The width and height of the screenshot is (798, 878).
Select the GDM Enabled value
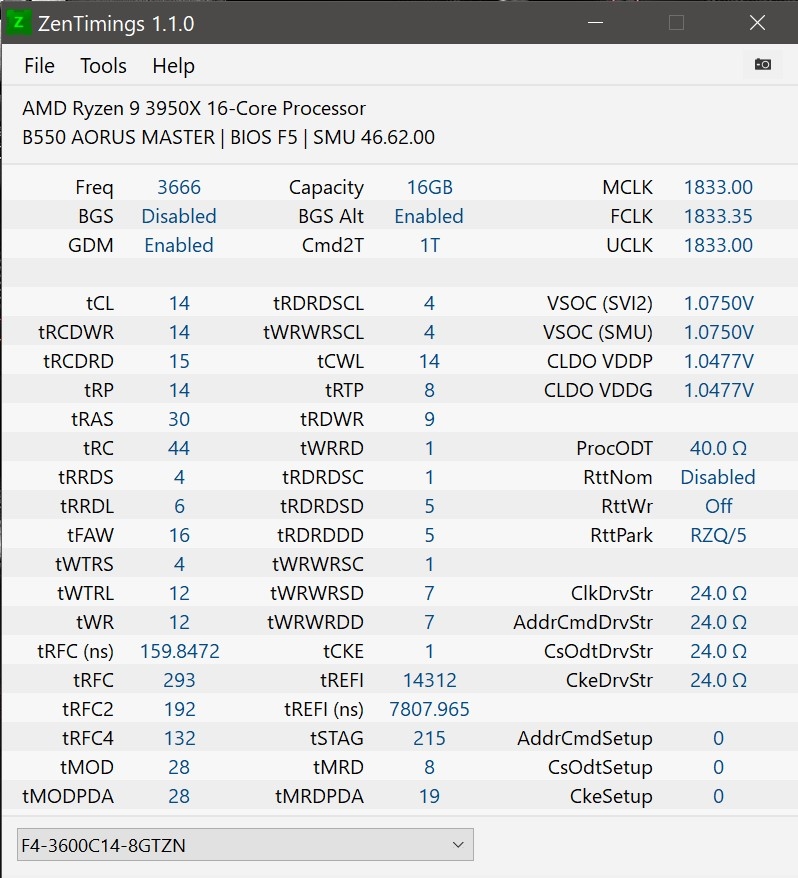click(x=179, y=246)
